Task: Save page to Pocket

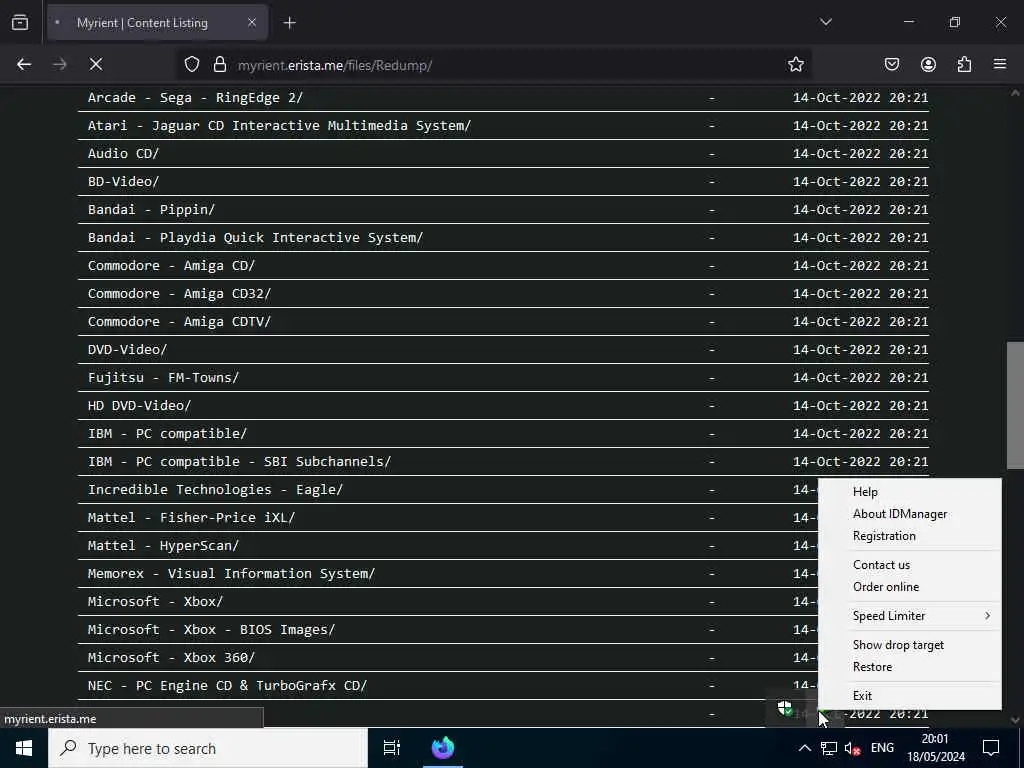Action: click(x=892, y=65)
